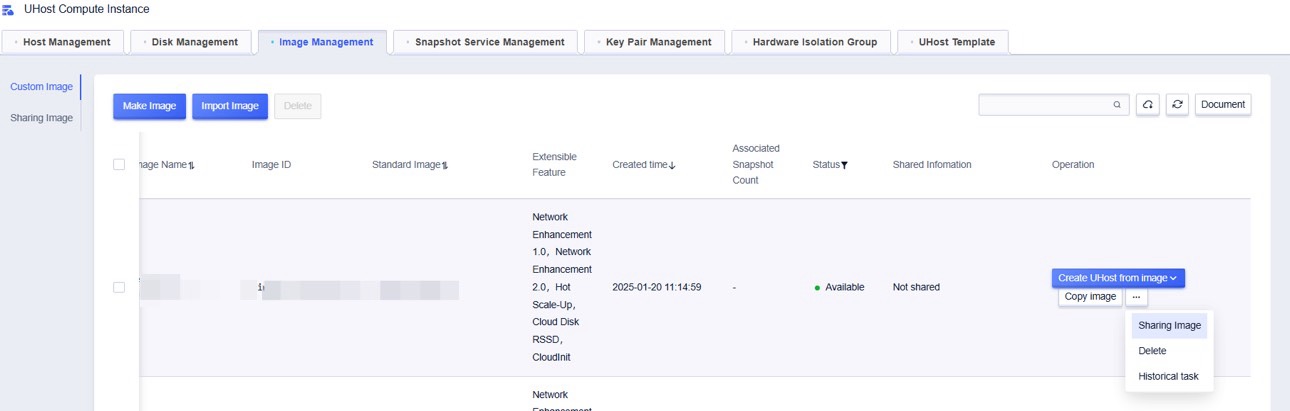The height and width of the screenshot is (411, 1290).
Task: Expand Create UHost from image dropdown
Action: pyautogui.click(x=1118, y=278)
